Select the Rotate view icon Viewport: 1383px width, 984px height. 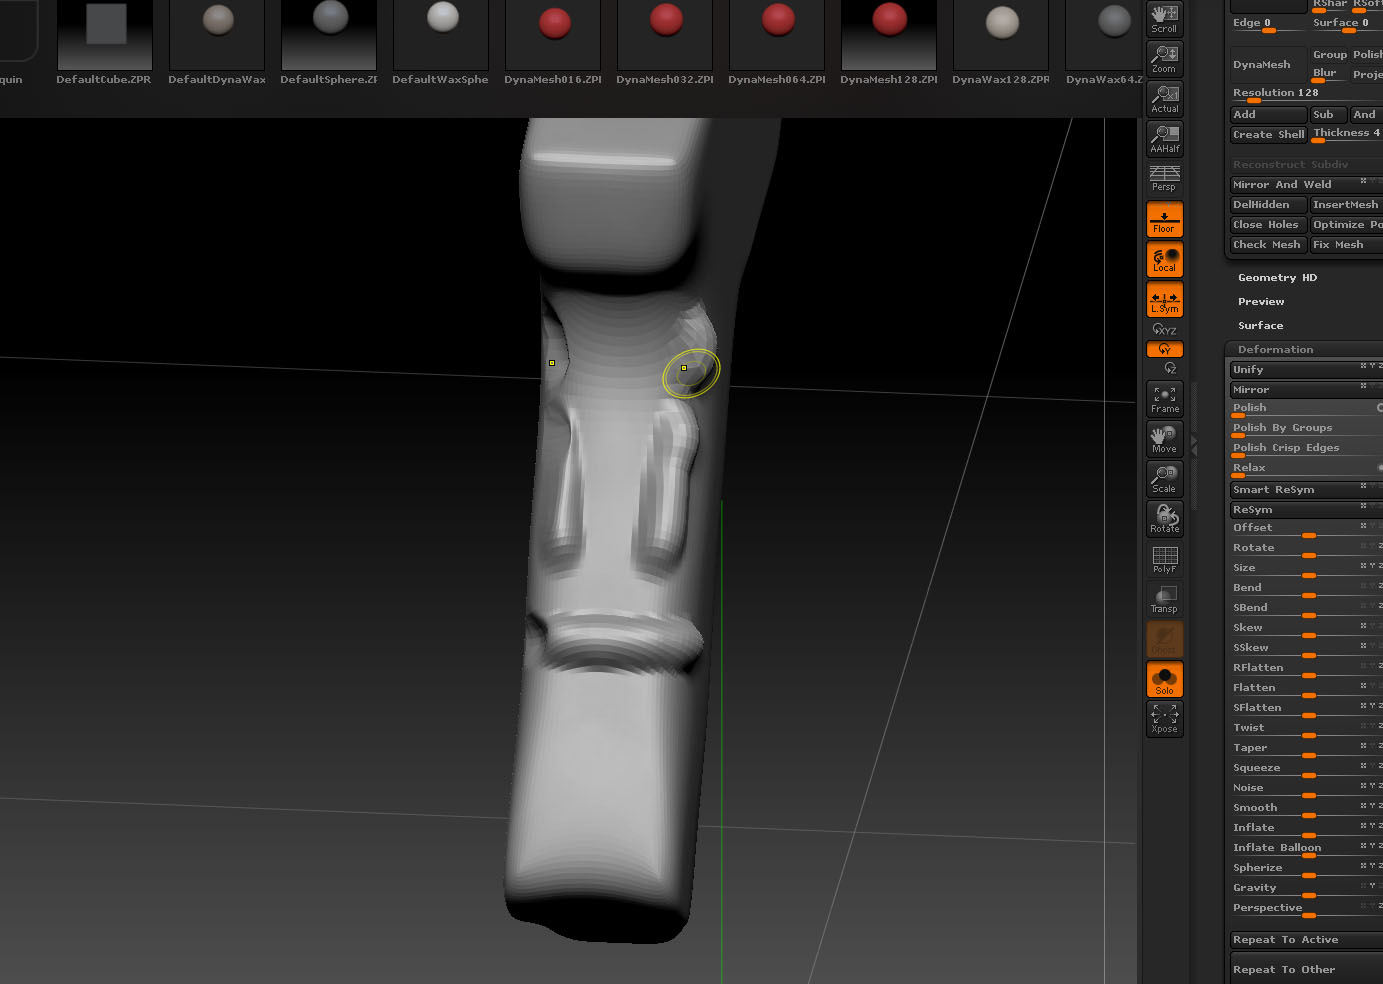pyautogui.click(x=1165, y=519)
